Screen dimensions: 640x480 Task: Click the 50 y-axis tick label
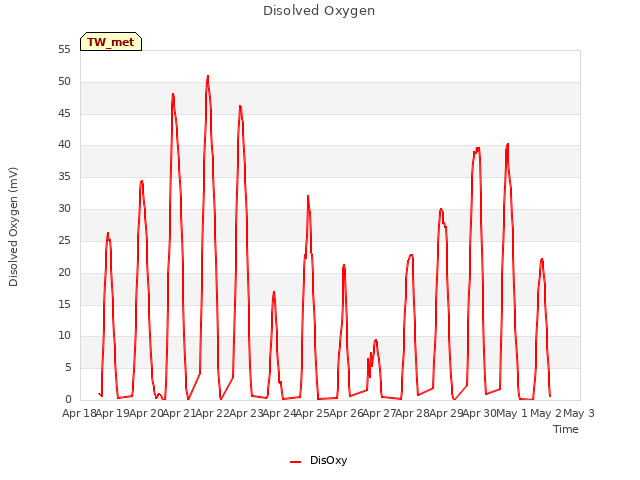(x=64, y=82)
